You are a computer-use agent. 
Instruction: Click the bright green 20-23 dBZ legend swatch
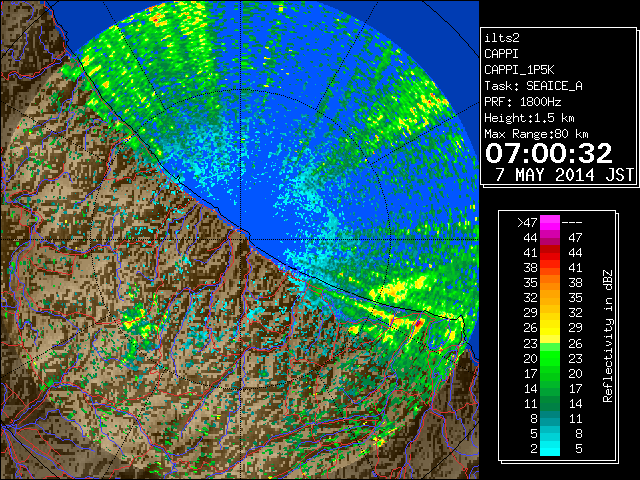coord(550,358)
